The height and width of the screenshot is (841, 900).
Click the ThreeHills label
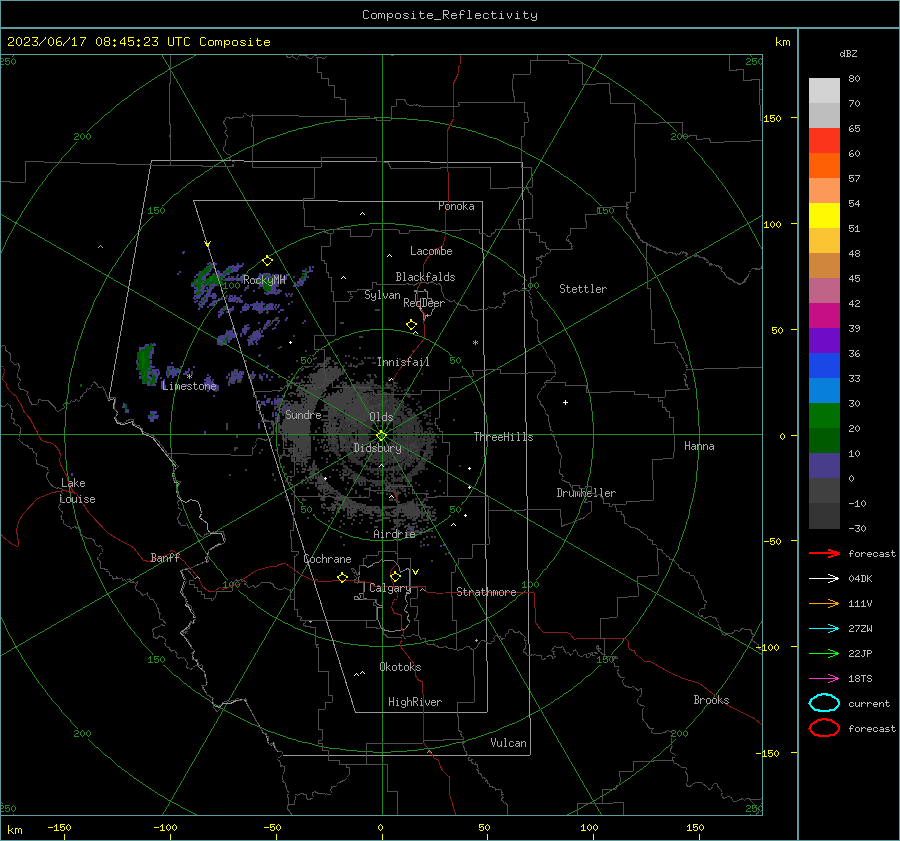pyautogui.click(x=503, y=437)
